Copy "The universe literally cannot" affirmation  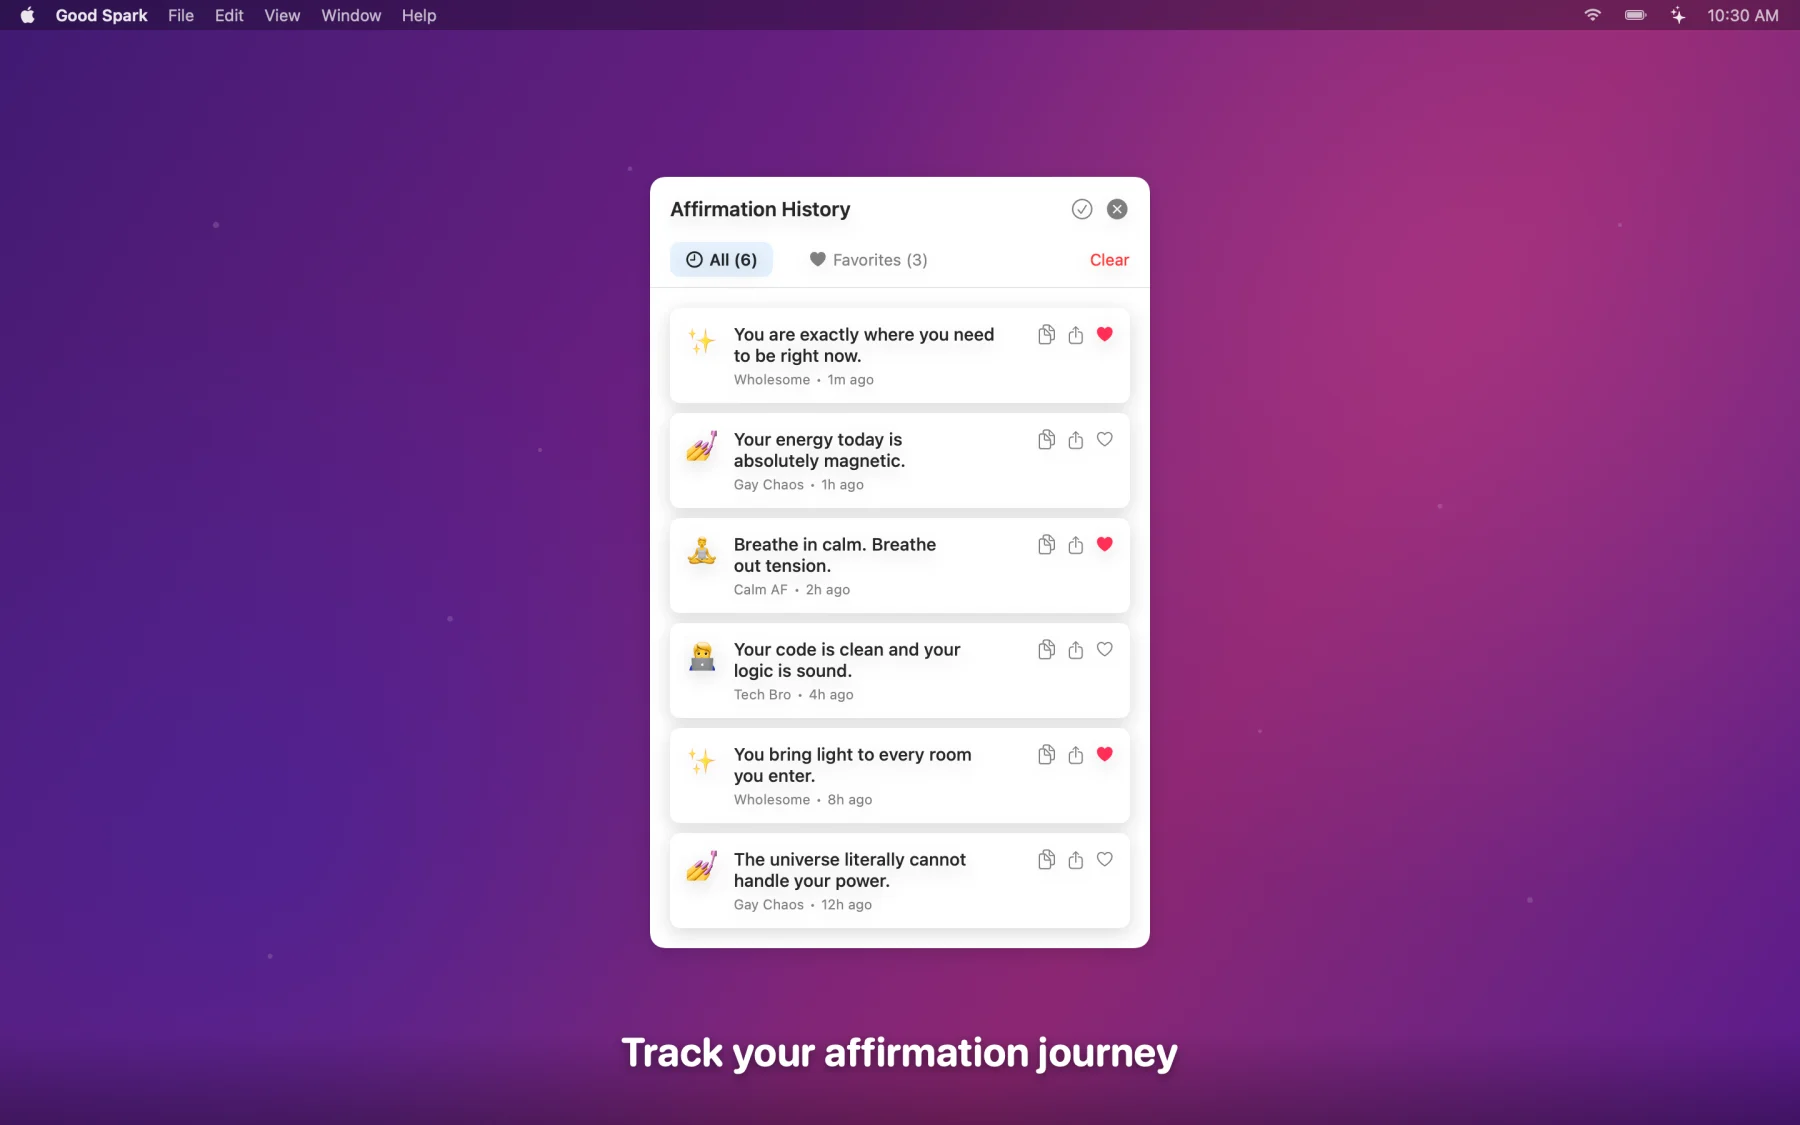[x=1046, y=860]
